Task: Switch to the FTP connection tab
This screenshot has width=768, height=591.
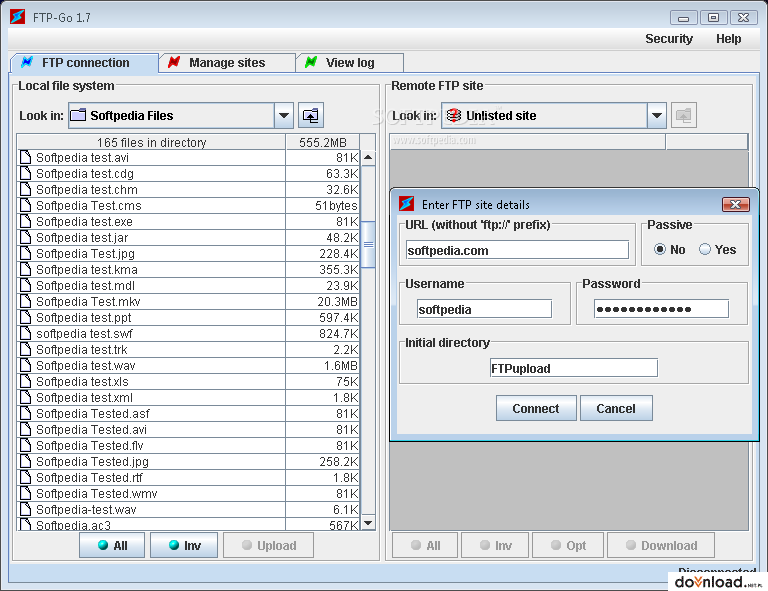Action: 84,63
